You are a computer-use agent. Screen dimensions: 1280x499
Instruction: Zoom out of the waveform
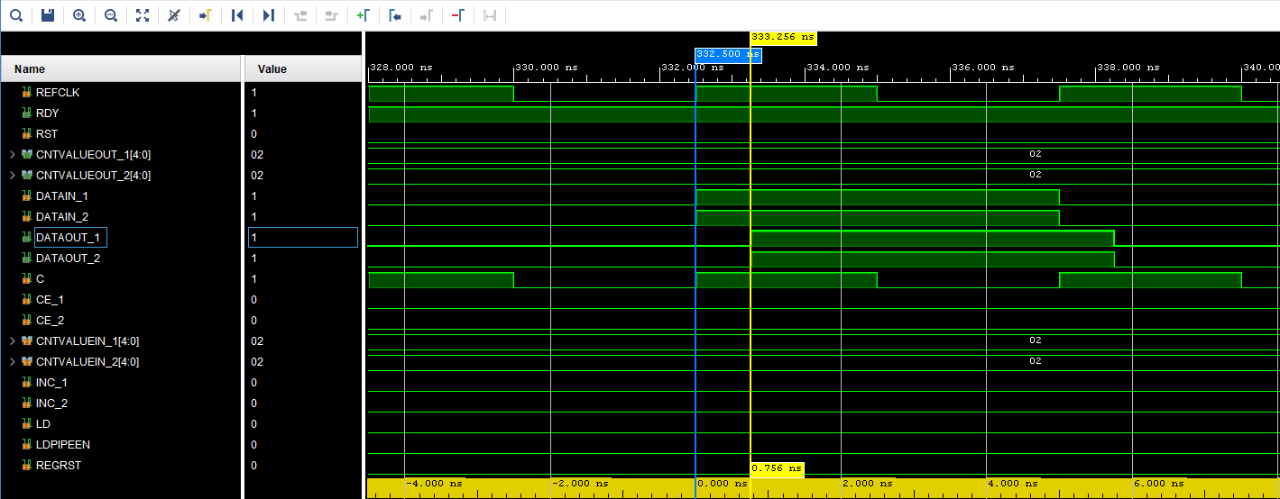[x=110, y=15]
